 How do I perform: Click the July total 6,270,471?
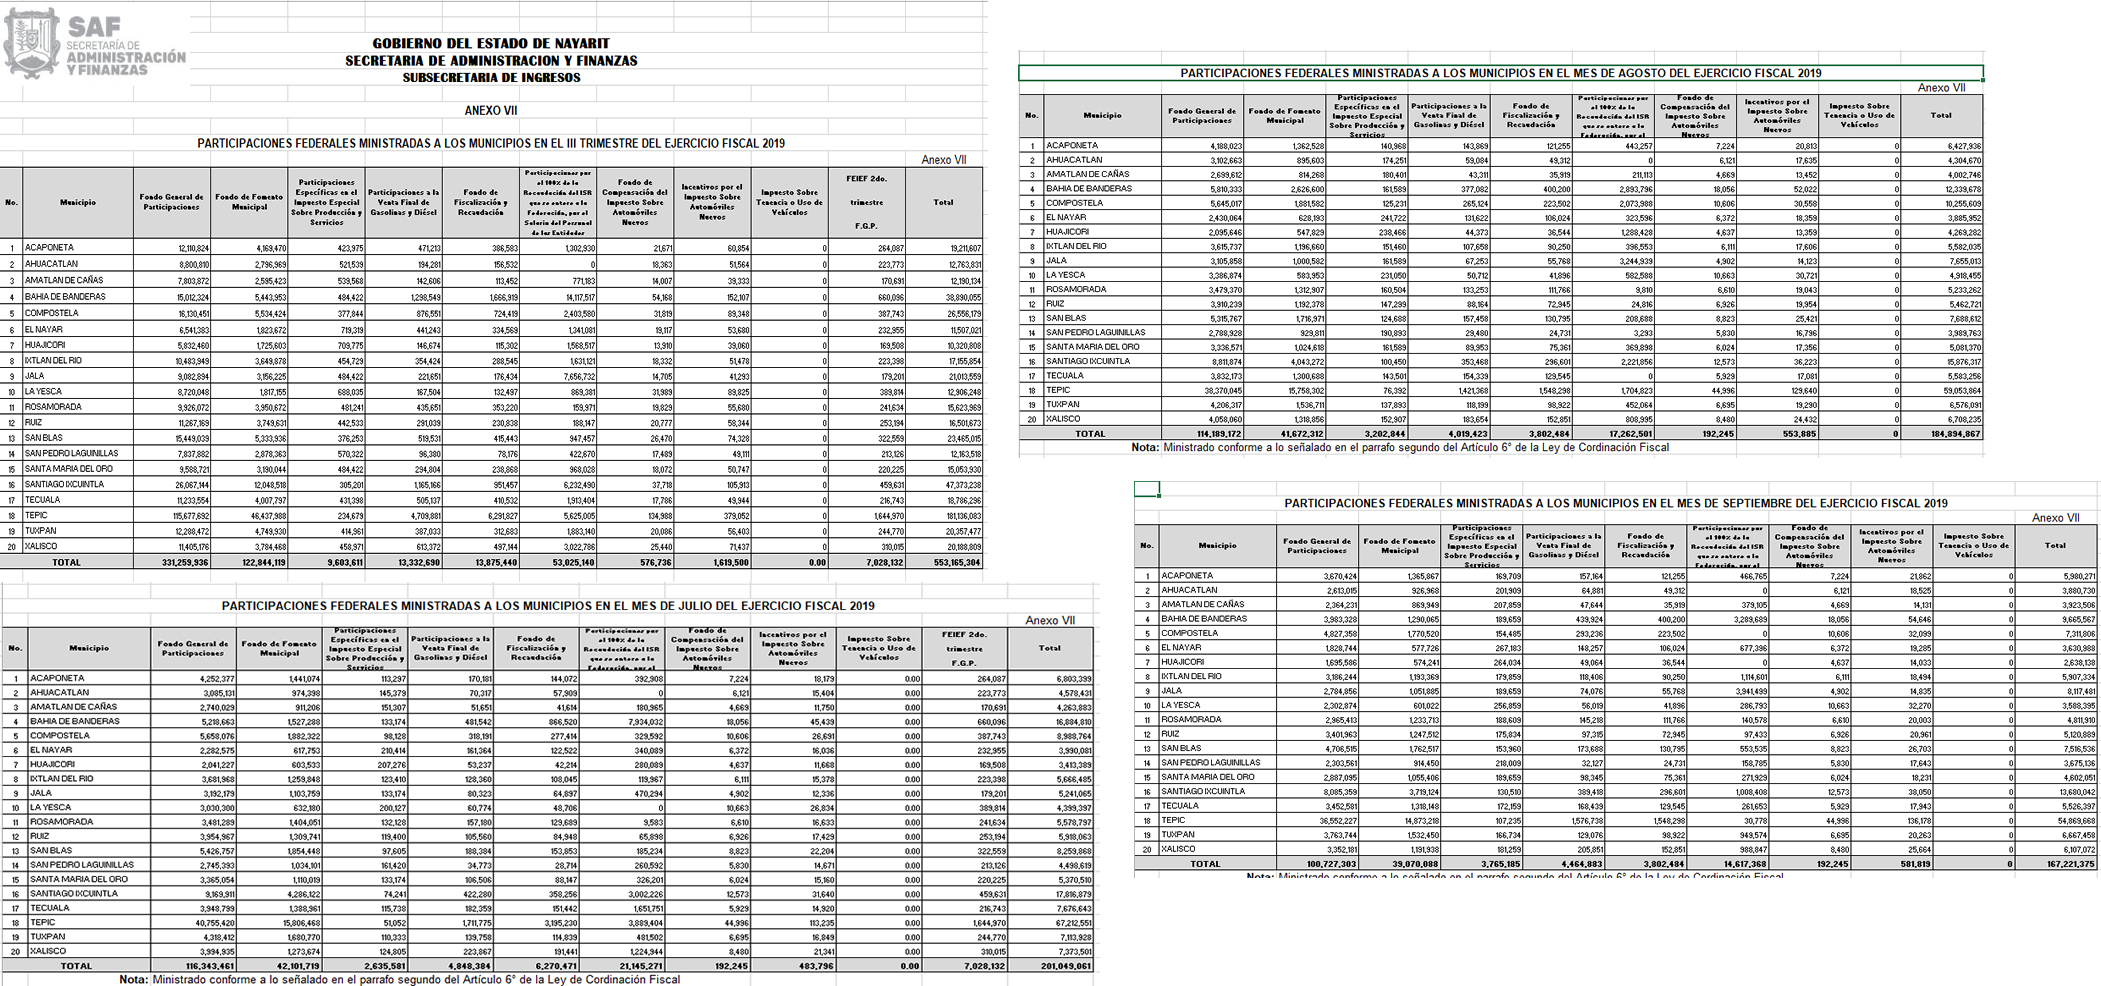[537, 966]
